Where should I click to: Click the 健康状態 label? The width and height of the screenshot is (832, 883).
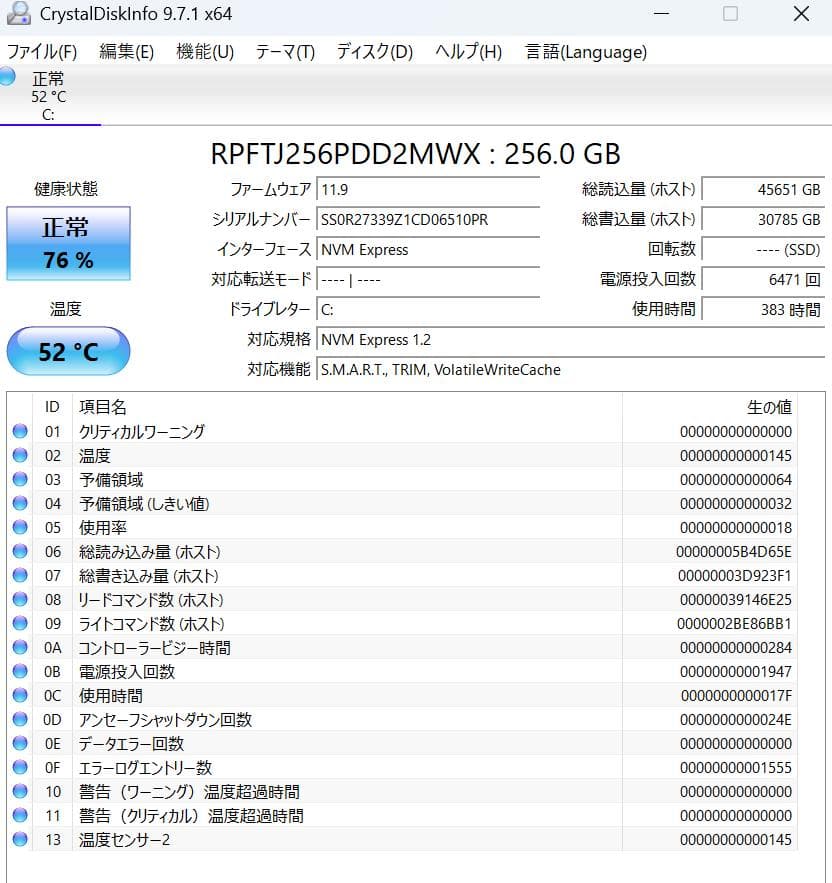[x=66, y=189]
